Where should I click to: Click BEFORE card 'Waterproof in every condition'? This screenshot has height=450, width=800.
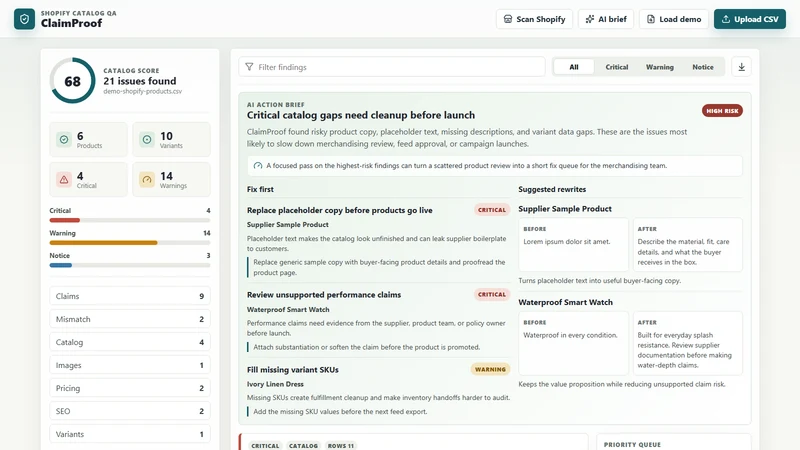(x=573, y=343)
